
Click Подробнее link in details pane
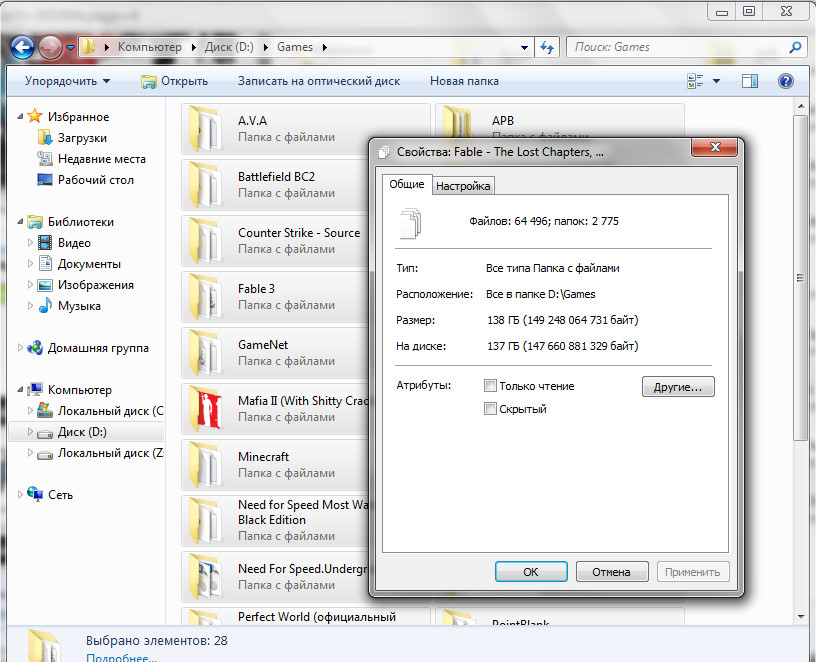120,657
